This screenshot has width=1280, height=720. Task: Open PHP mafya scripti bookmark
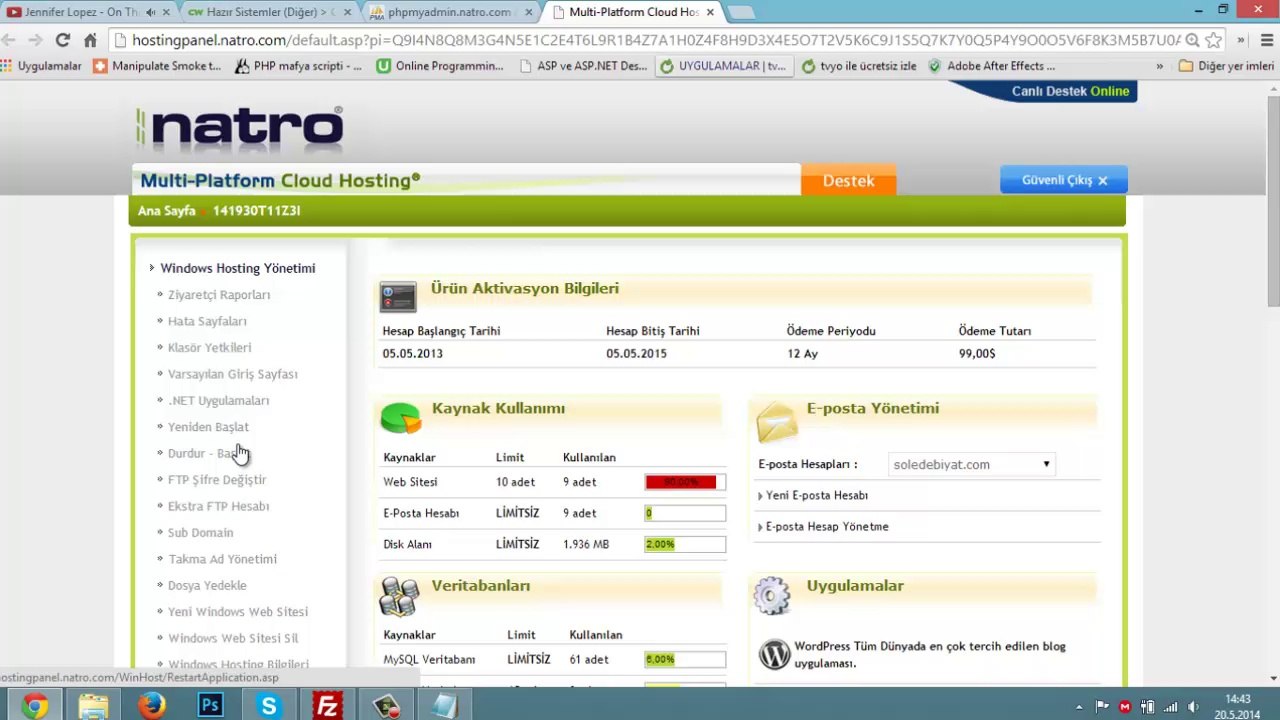coord(298,66)
